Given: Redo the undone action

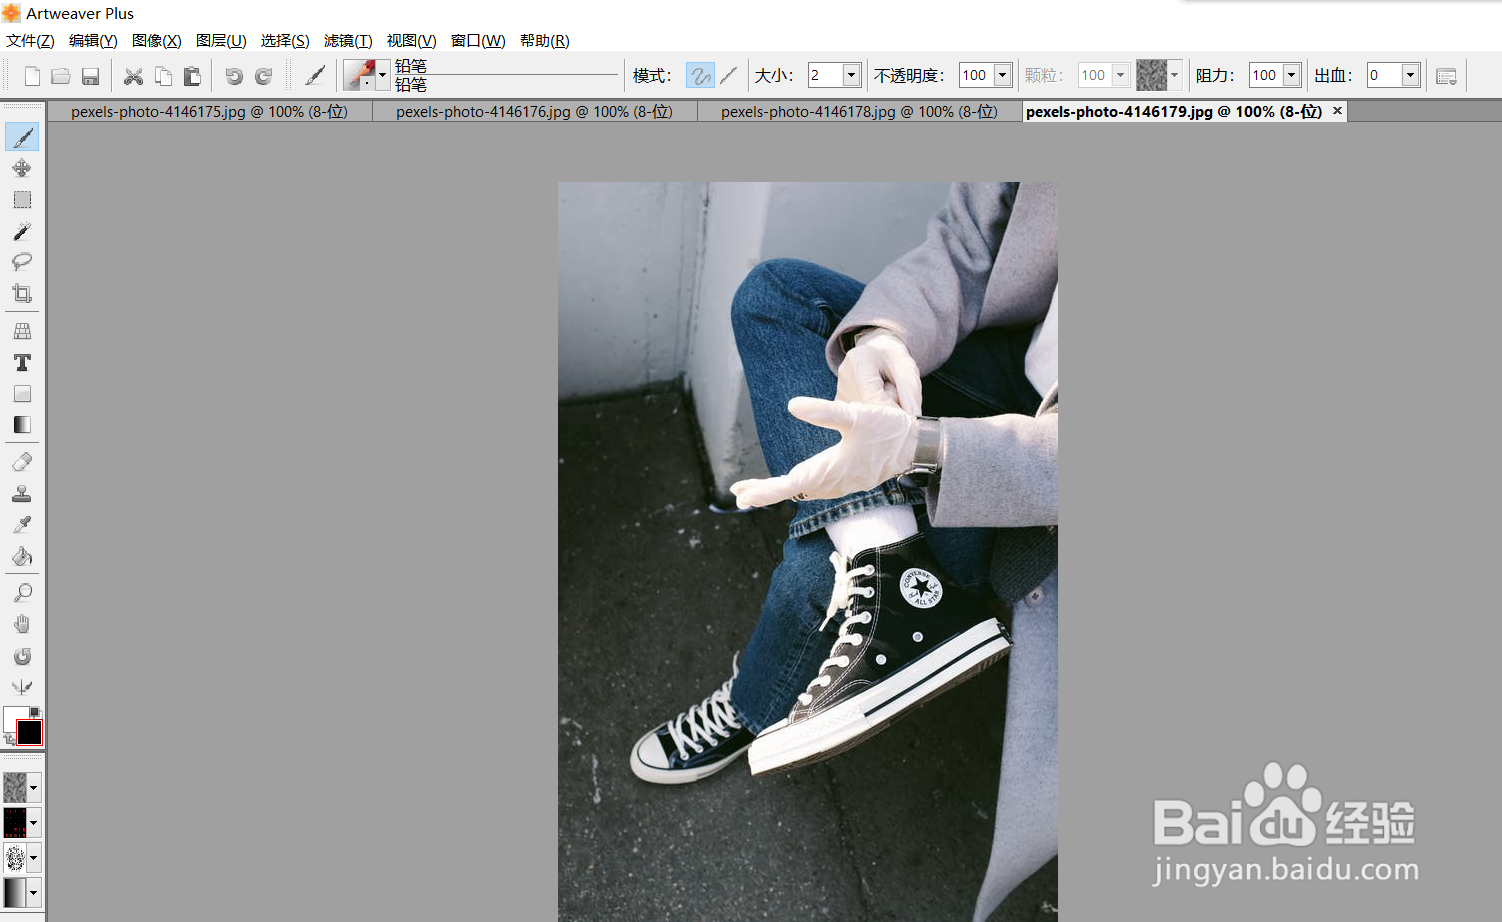Looking at the screenshot, I should tap(264, 76).
